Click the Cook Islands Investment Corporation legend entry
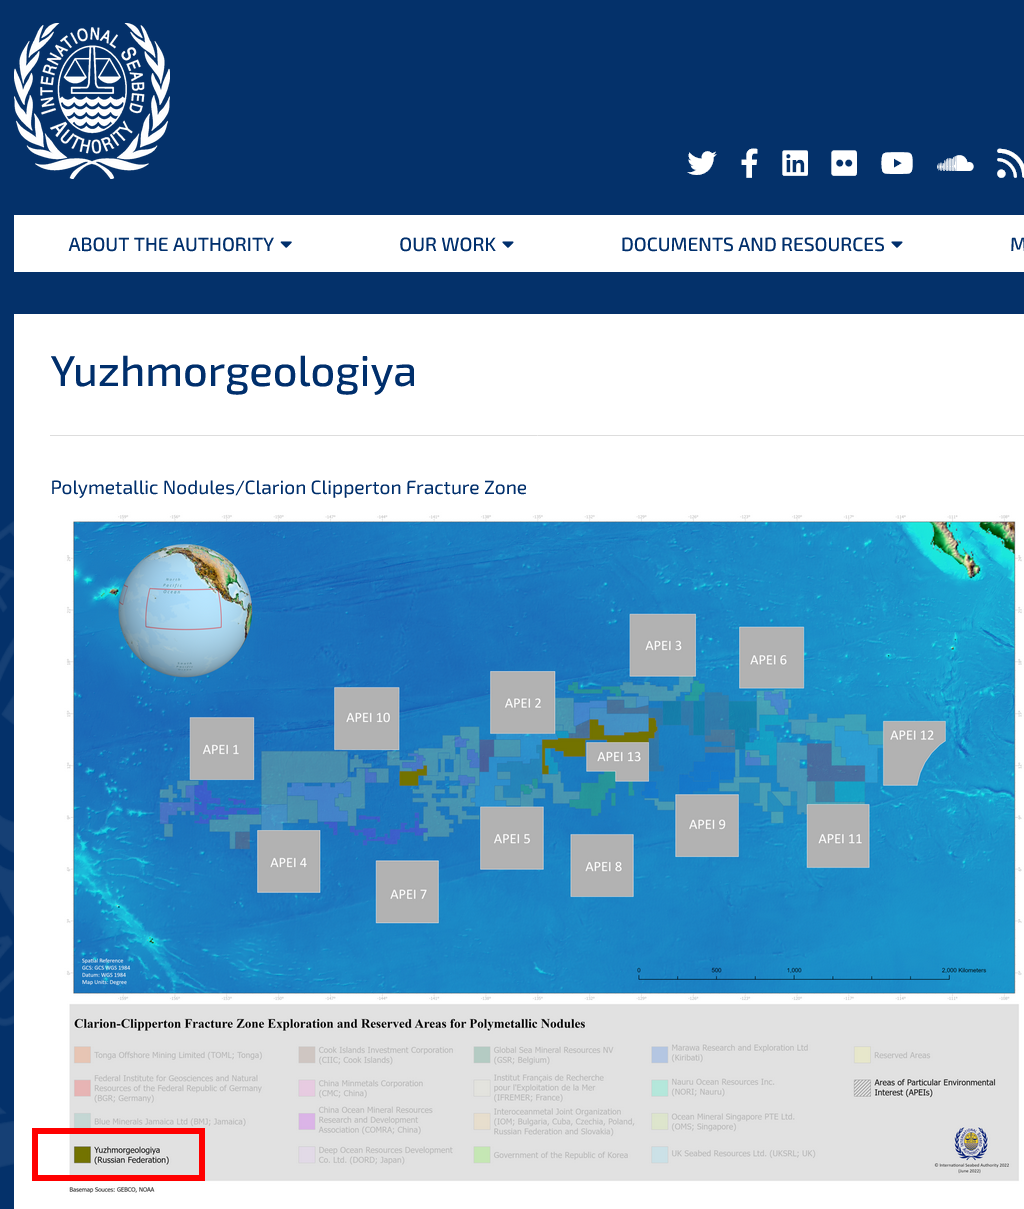The width and height of the screenshot is (1024, 1209). pyautogui.click(x=376, y=1055)
